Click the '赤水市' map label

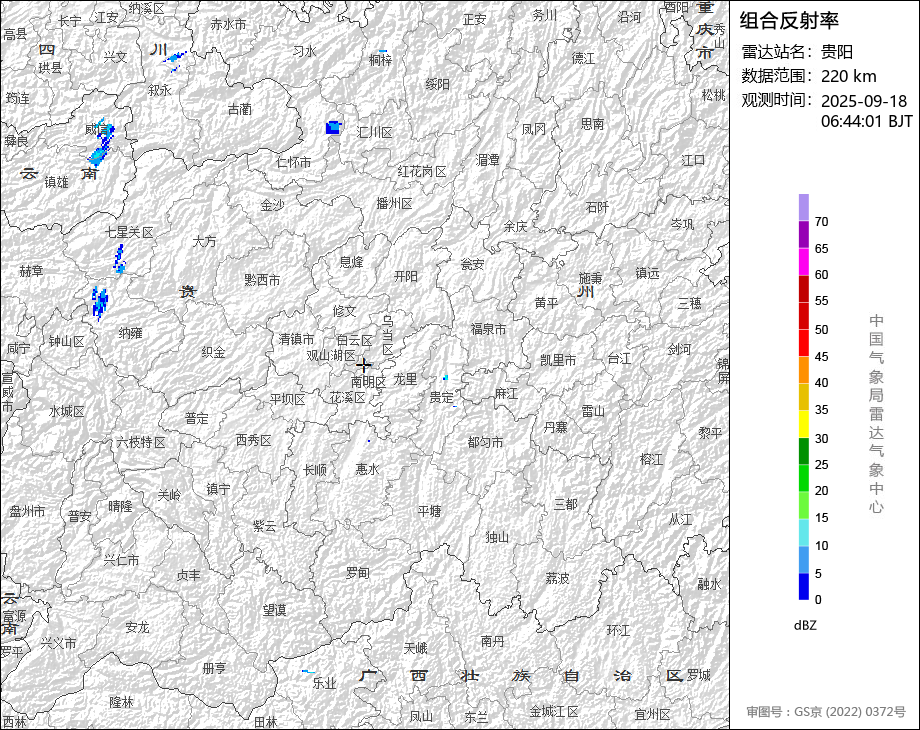coord(228,25)
